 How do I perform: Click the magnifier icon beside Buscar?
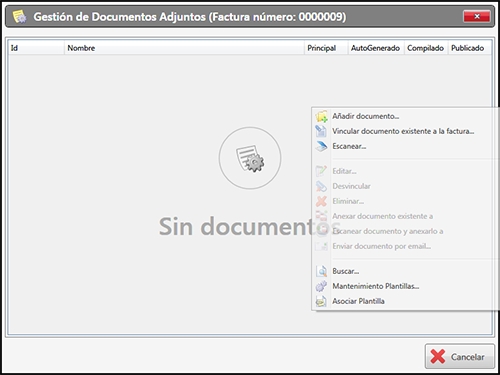click(321, 271)
